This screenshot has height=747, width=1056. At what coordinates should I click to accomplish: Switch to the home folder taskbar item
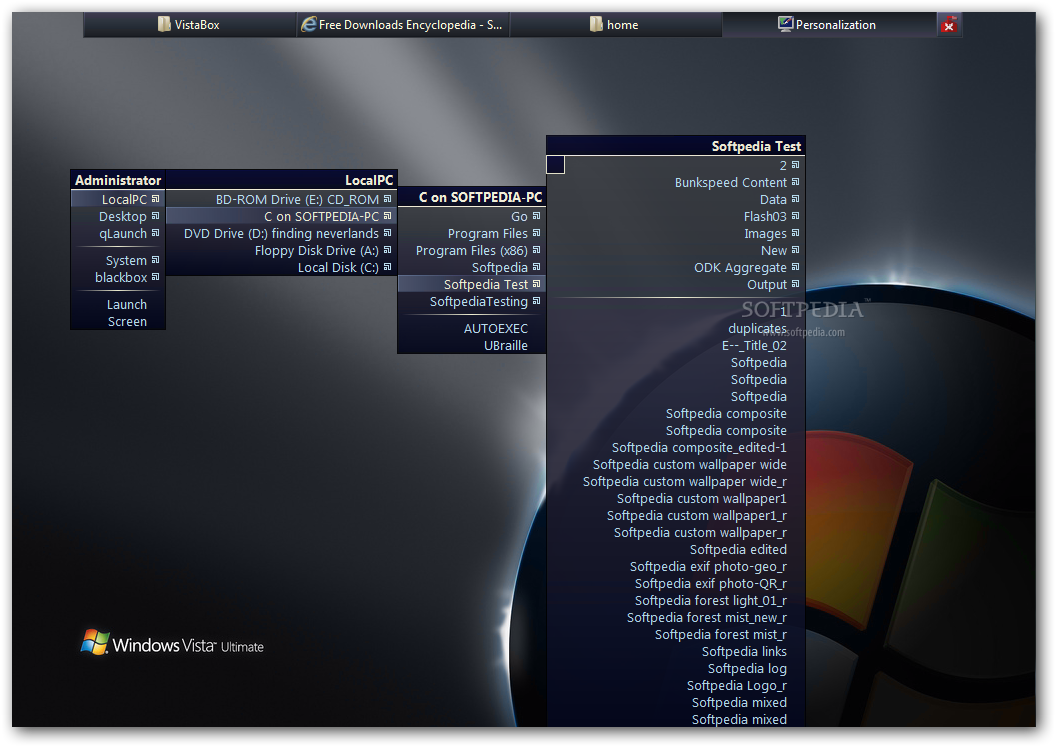pos(616,25)
